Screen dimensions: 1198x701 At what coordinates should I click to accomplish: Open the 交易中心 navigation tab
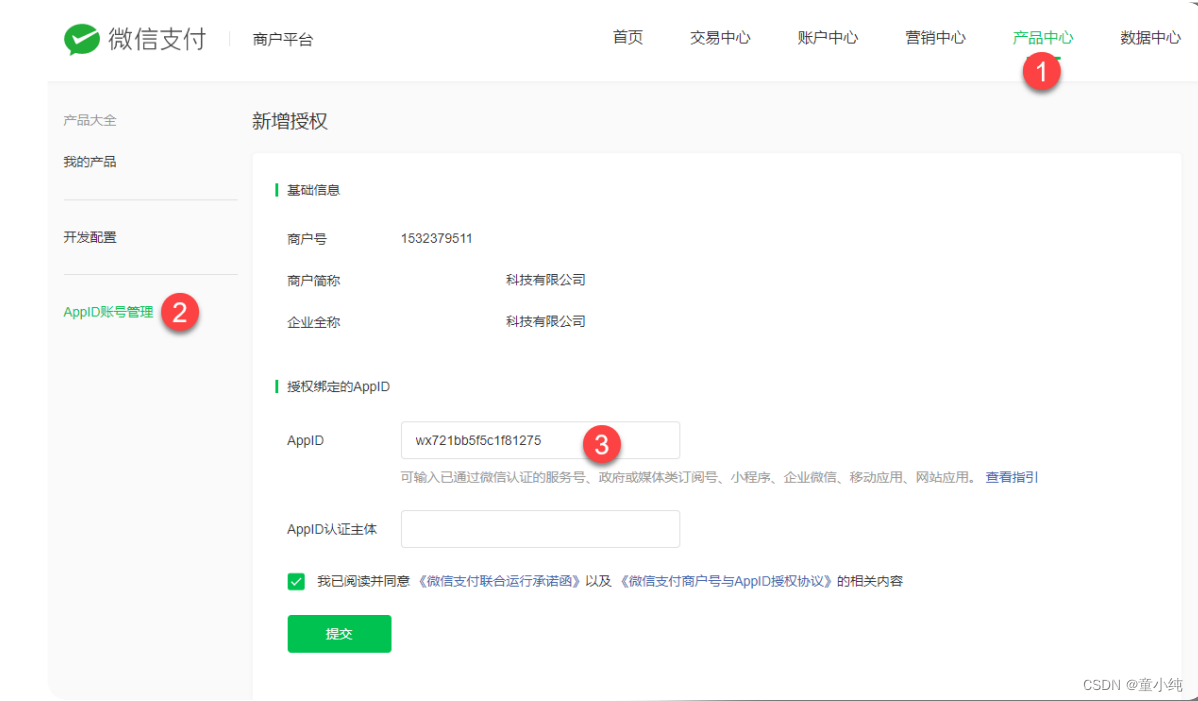click(x=720, y=37)
